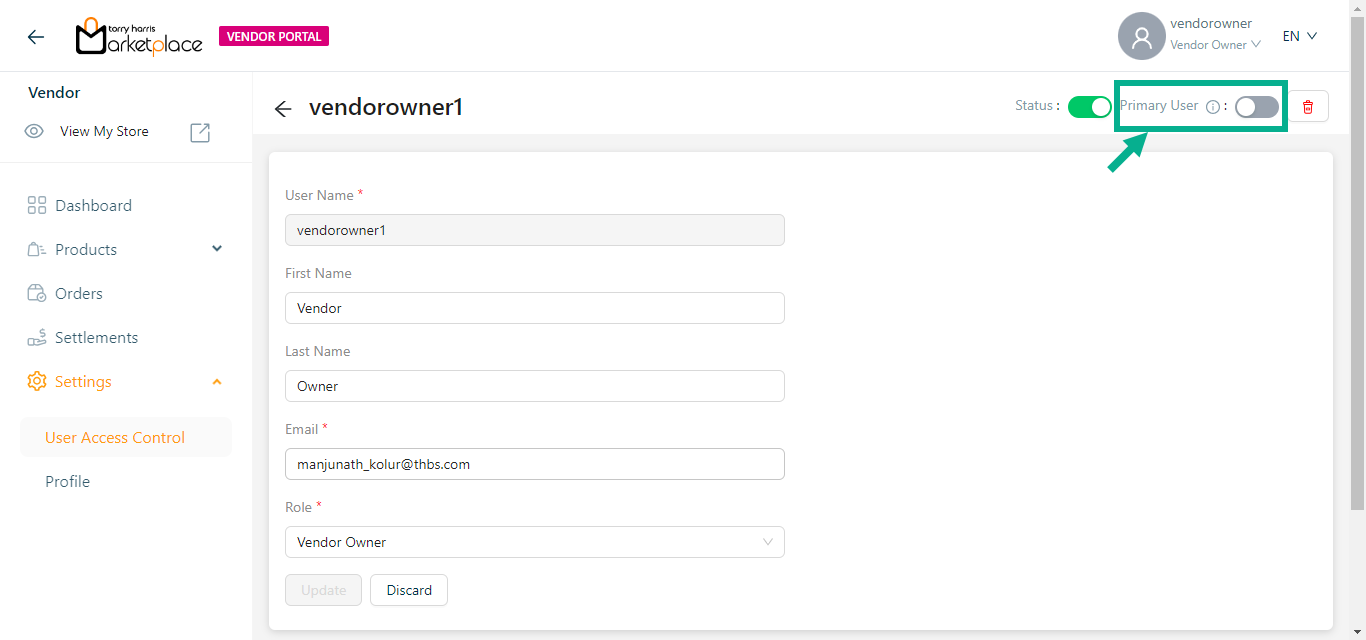The height and width of the screenshot is (640, 1366).
Task: Open the Profile settings link
Action: click(67, 482)
